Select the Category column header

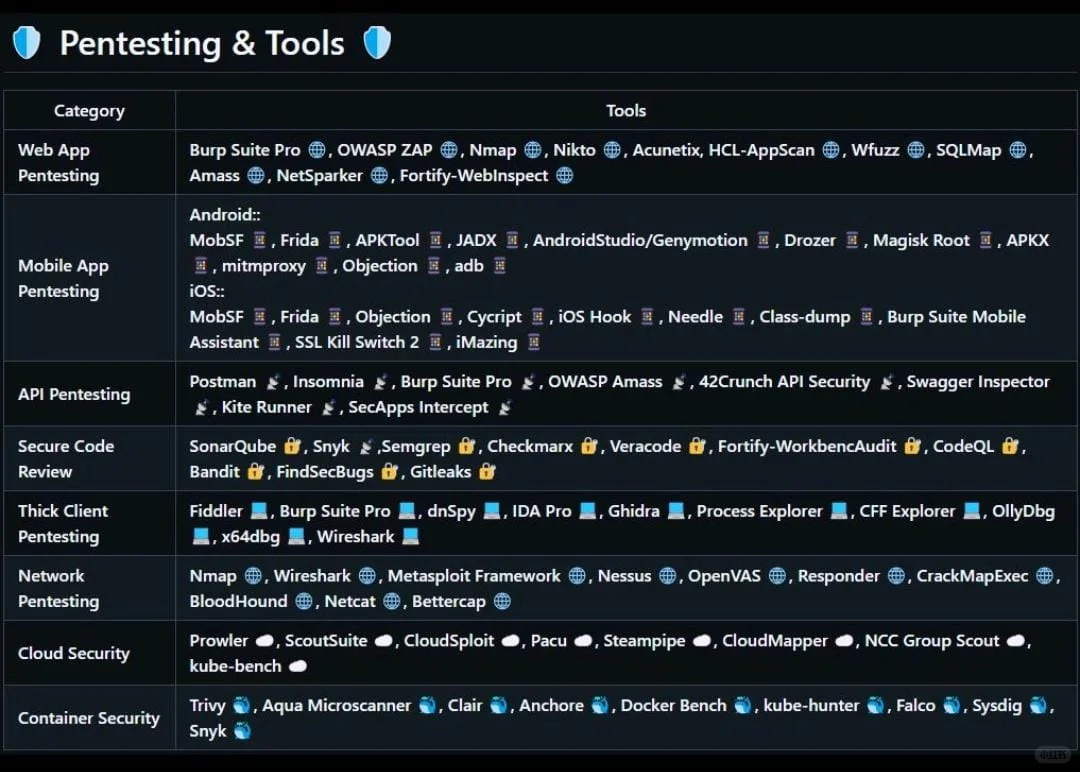coord(89,111)
